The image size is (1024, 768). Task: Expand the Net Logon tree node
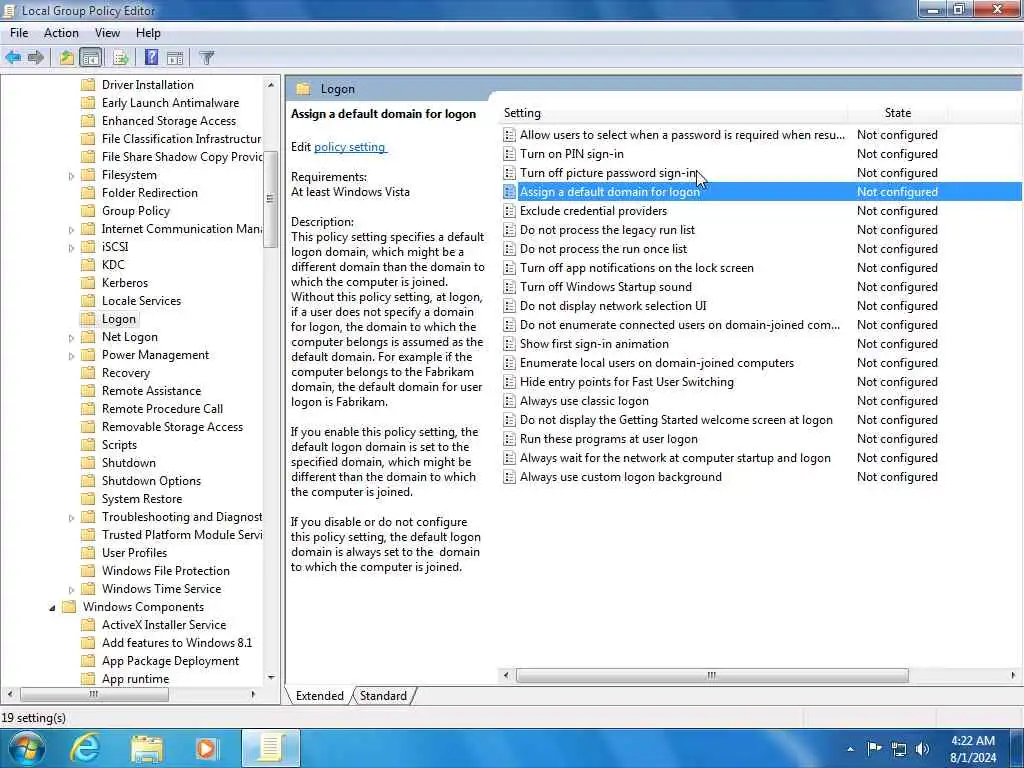click(71, 338)
